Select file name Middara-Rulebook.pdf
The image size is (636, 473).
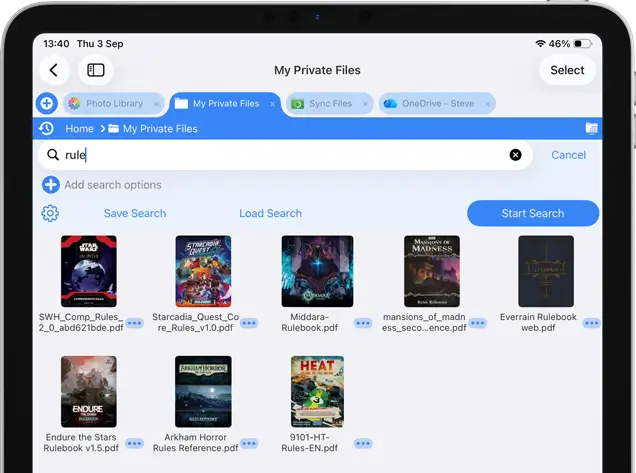[x=309, y=322]
